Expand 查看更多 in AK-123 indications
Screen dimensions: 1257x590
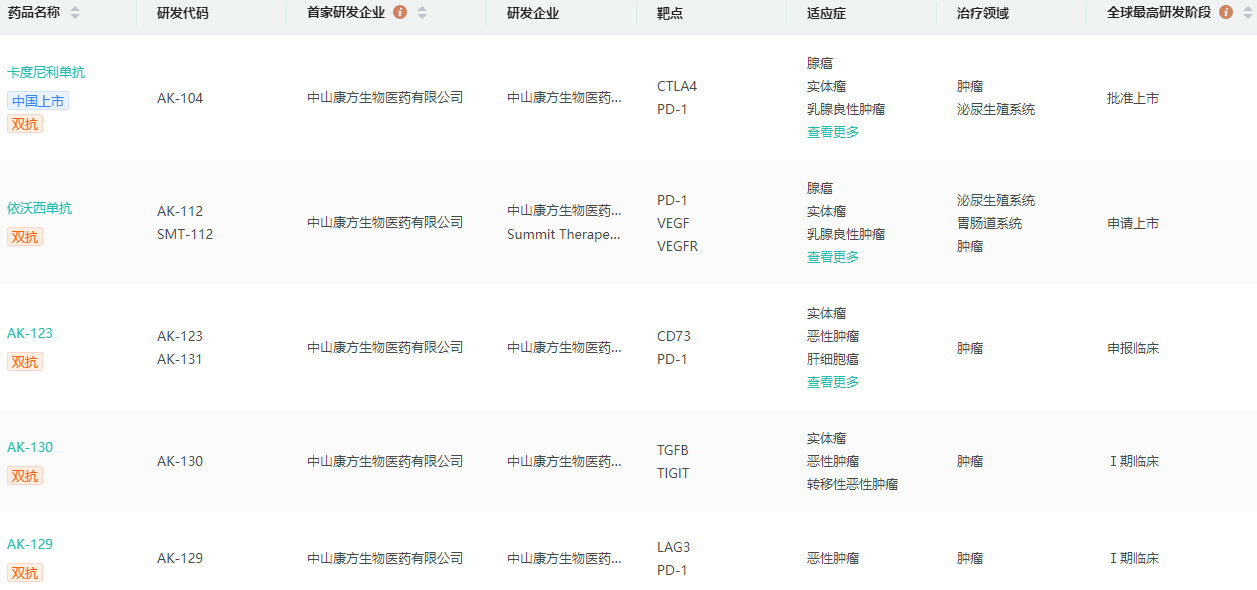(x=833, y=382)
